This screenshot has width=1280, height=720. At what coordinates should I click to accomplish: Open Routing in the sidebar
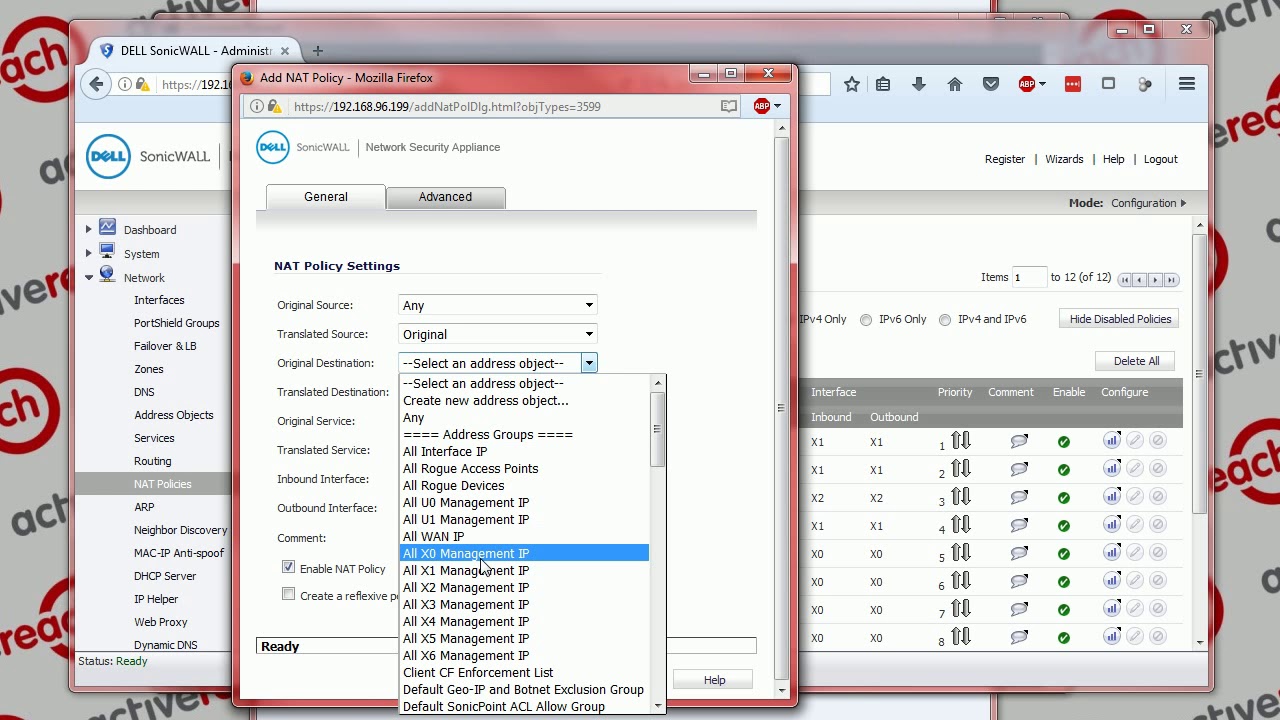(x=153, y=461)
